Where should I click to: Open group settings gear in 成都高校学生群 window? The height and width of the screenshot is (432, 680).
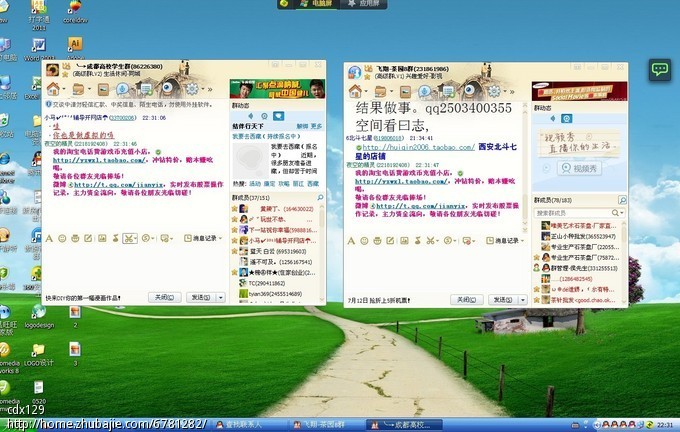(191, 89)
